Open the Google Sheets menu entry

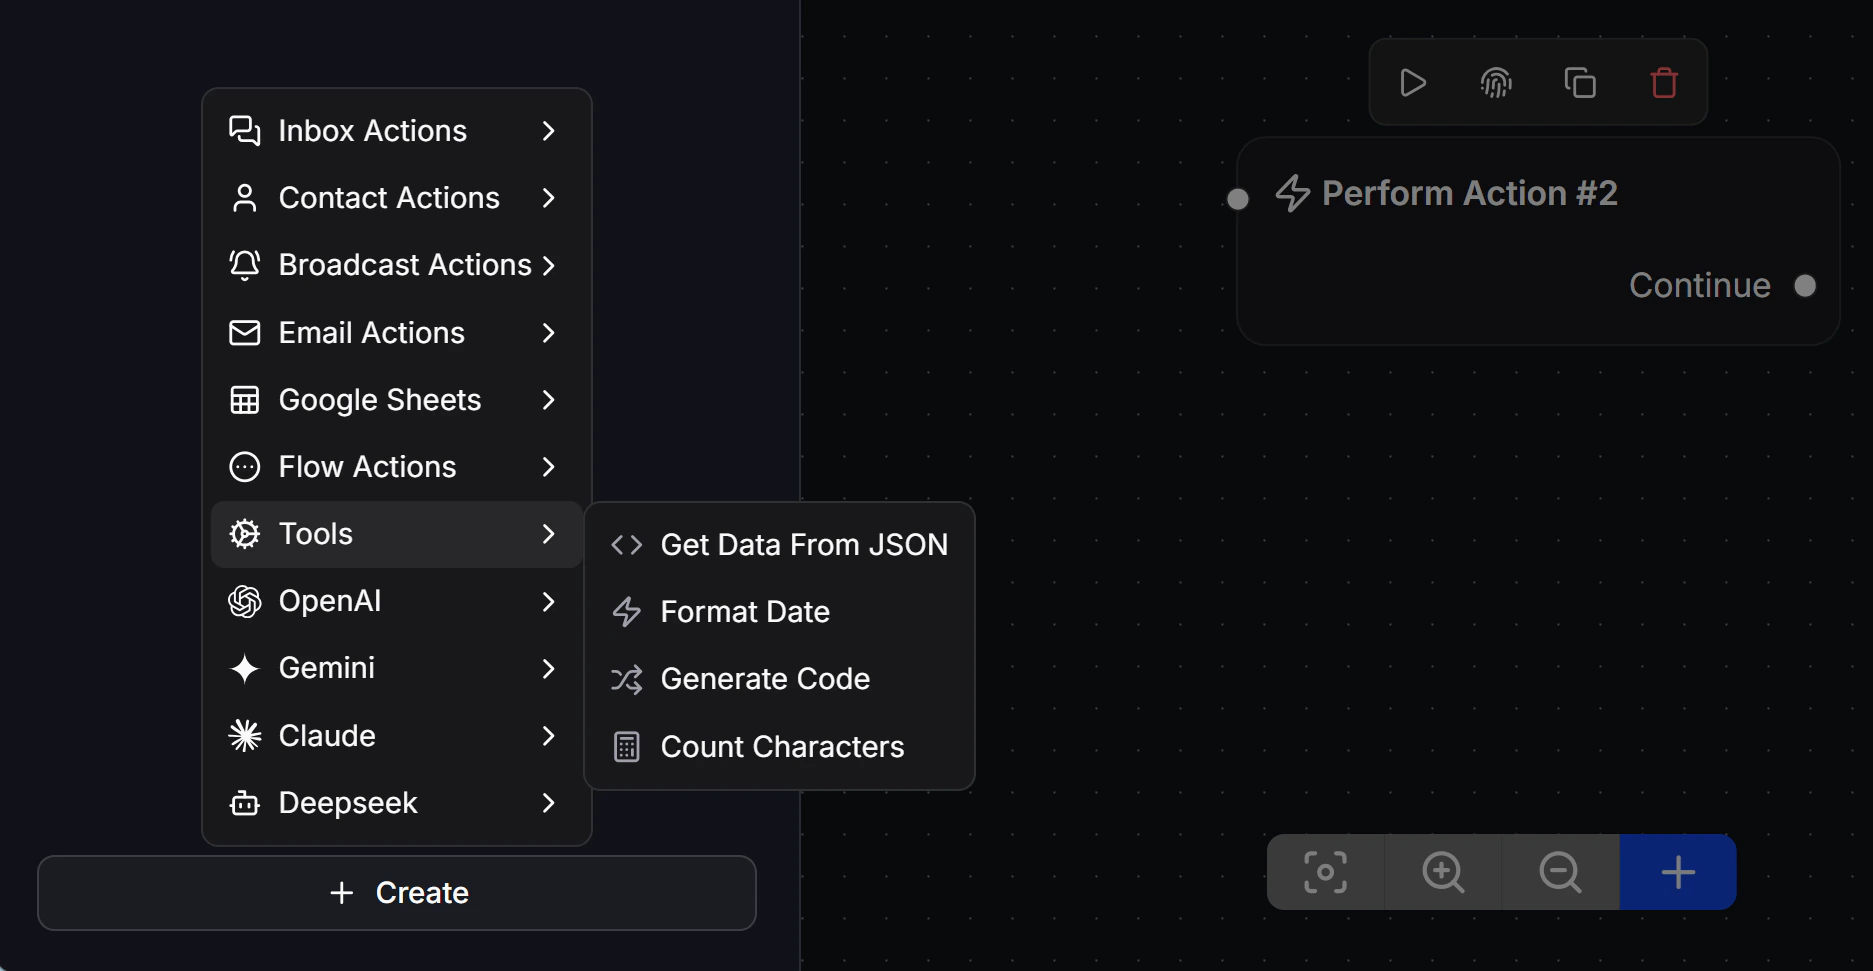397,400
